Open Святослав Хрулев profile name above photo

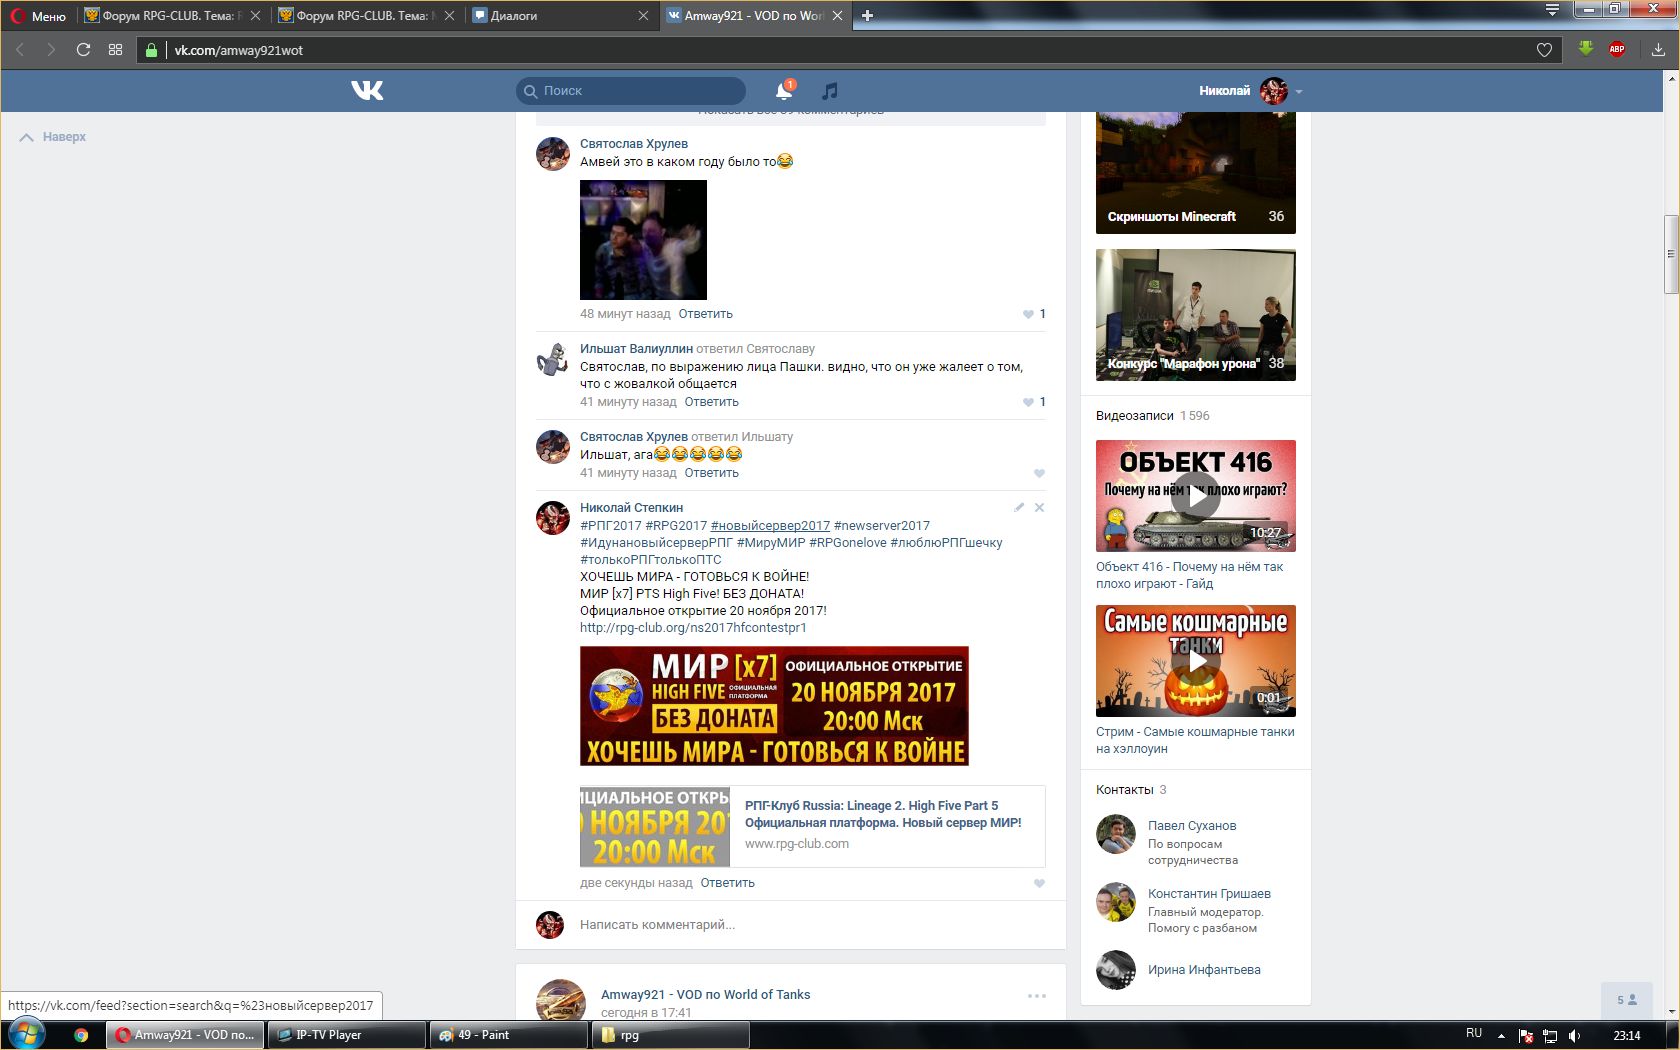pyautogui.click(x=634, y=144)
